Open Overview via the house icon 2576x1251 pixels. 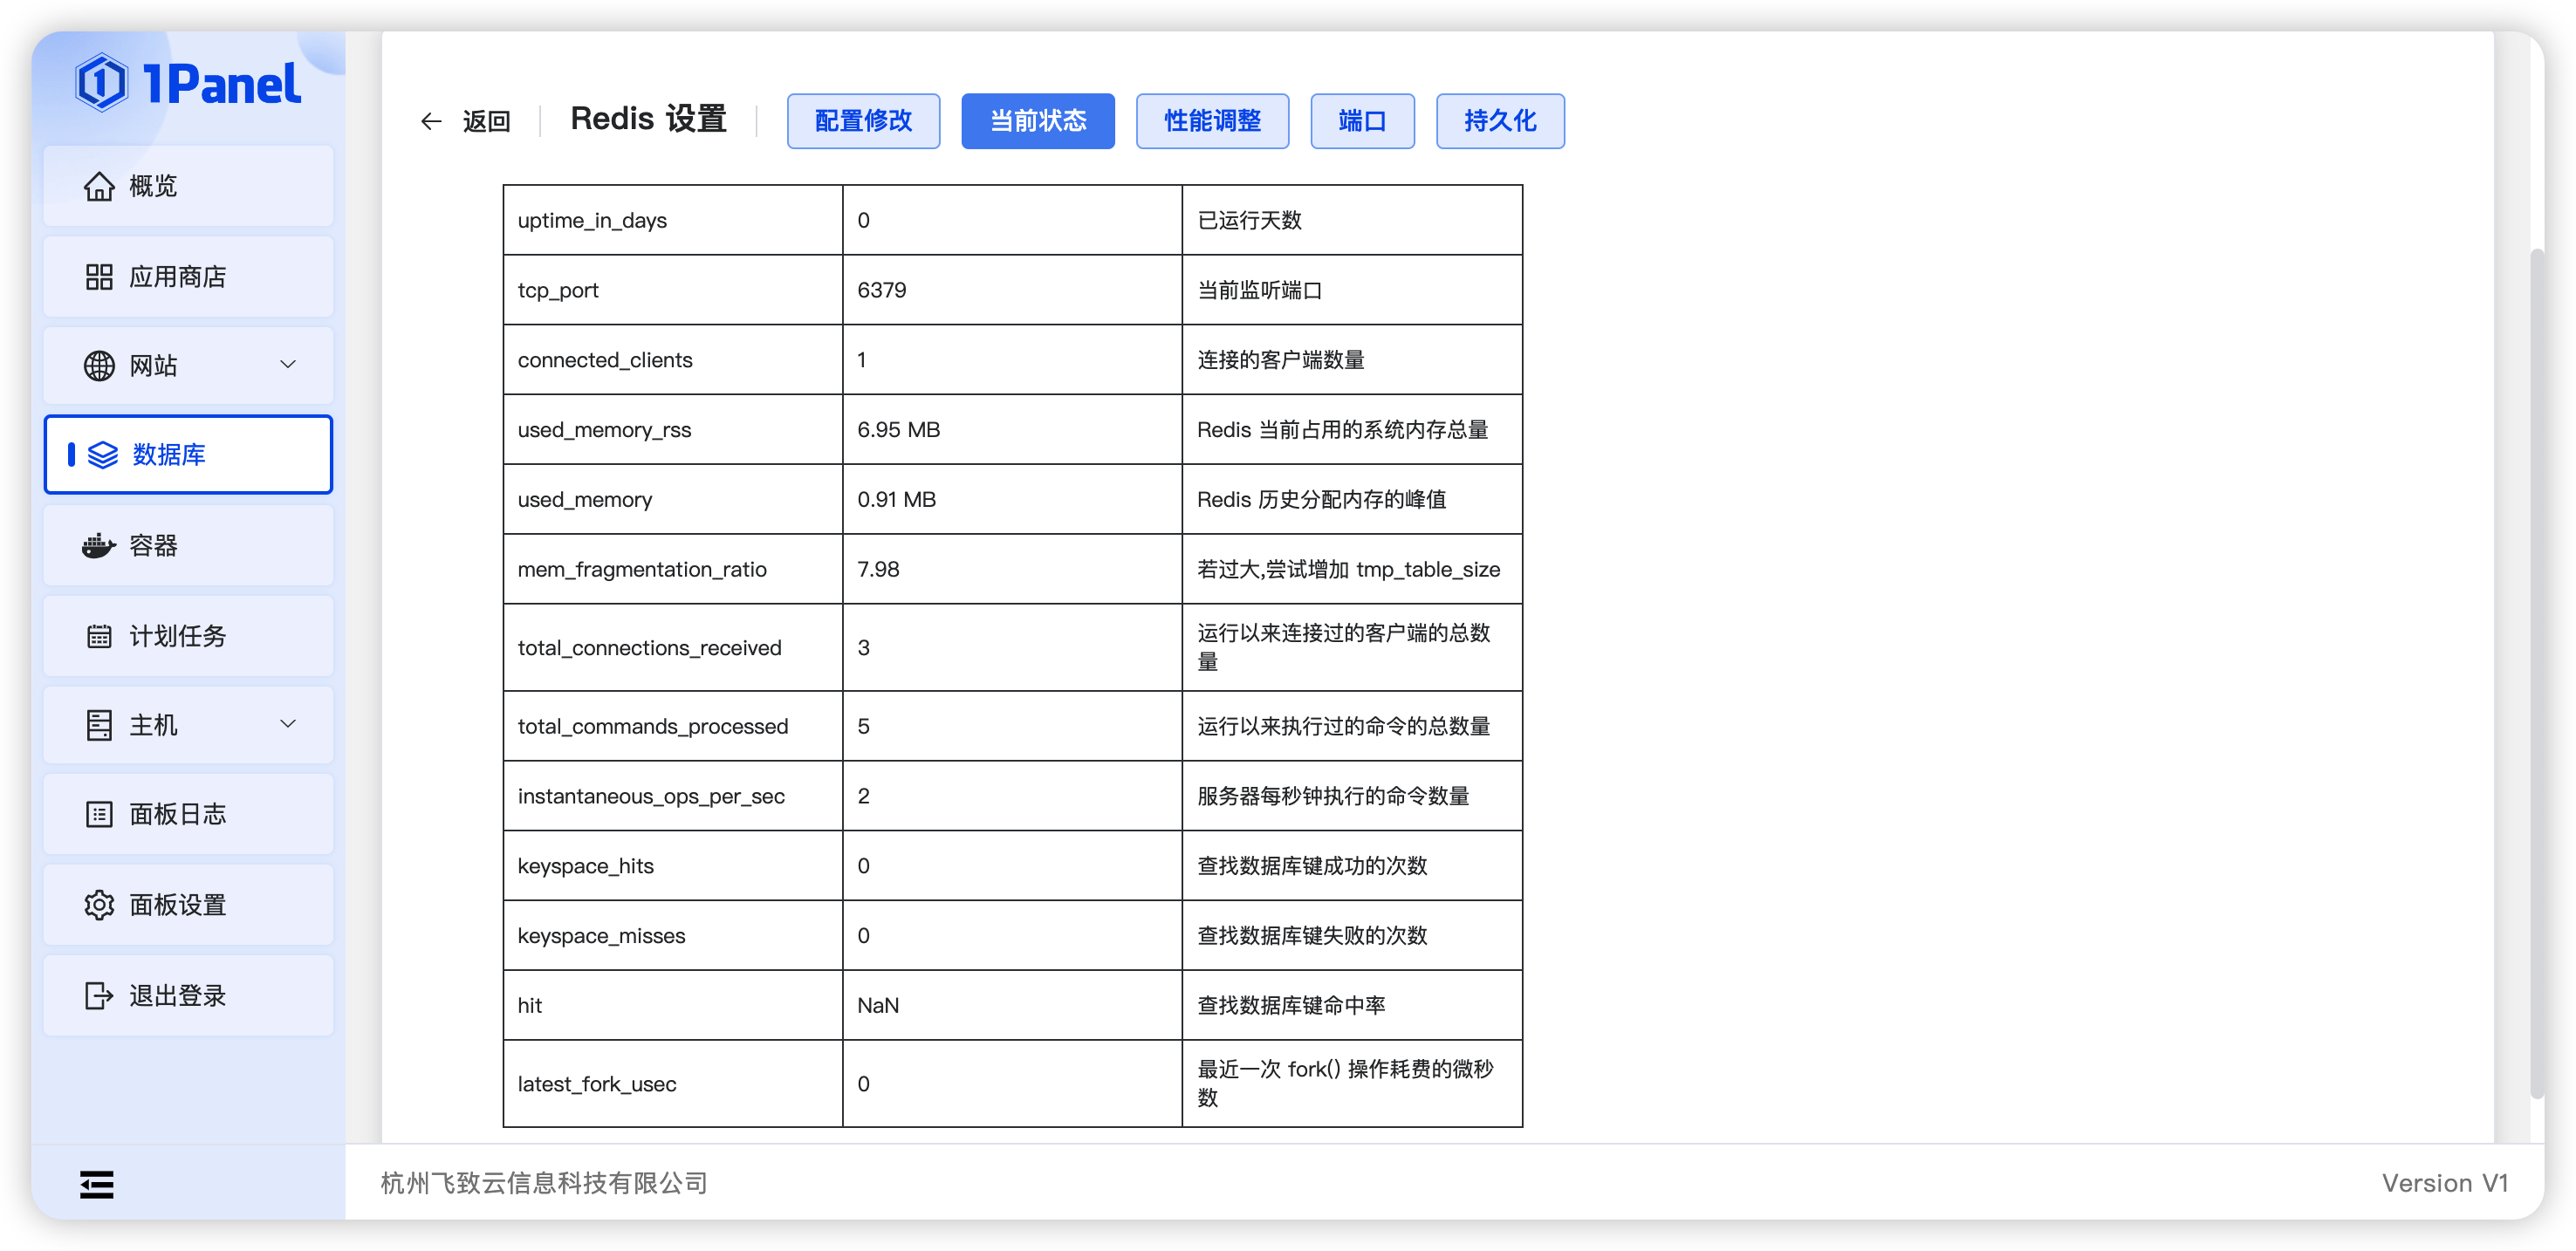pos(99,186)
